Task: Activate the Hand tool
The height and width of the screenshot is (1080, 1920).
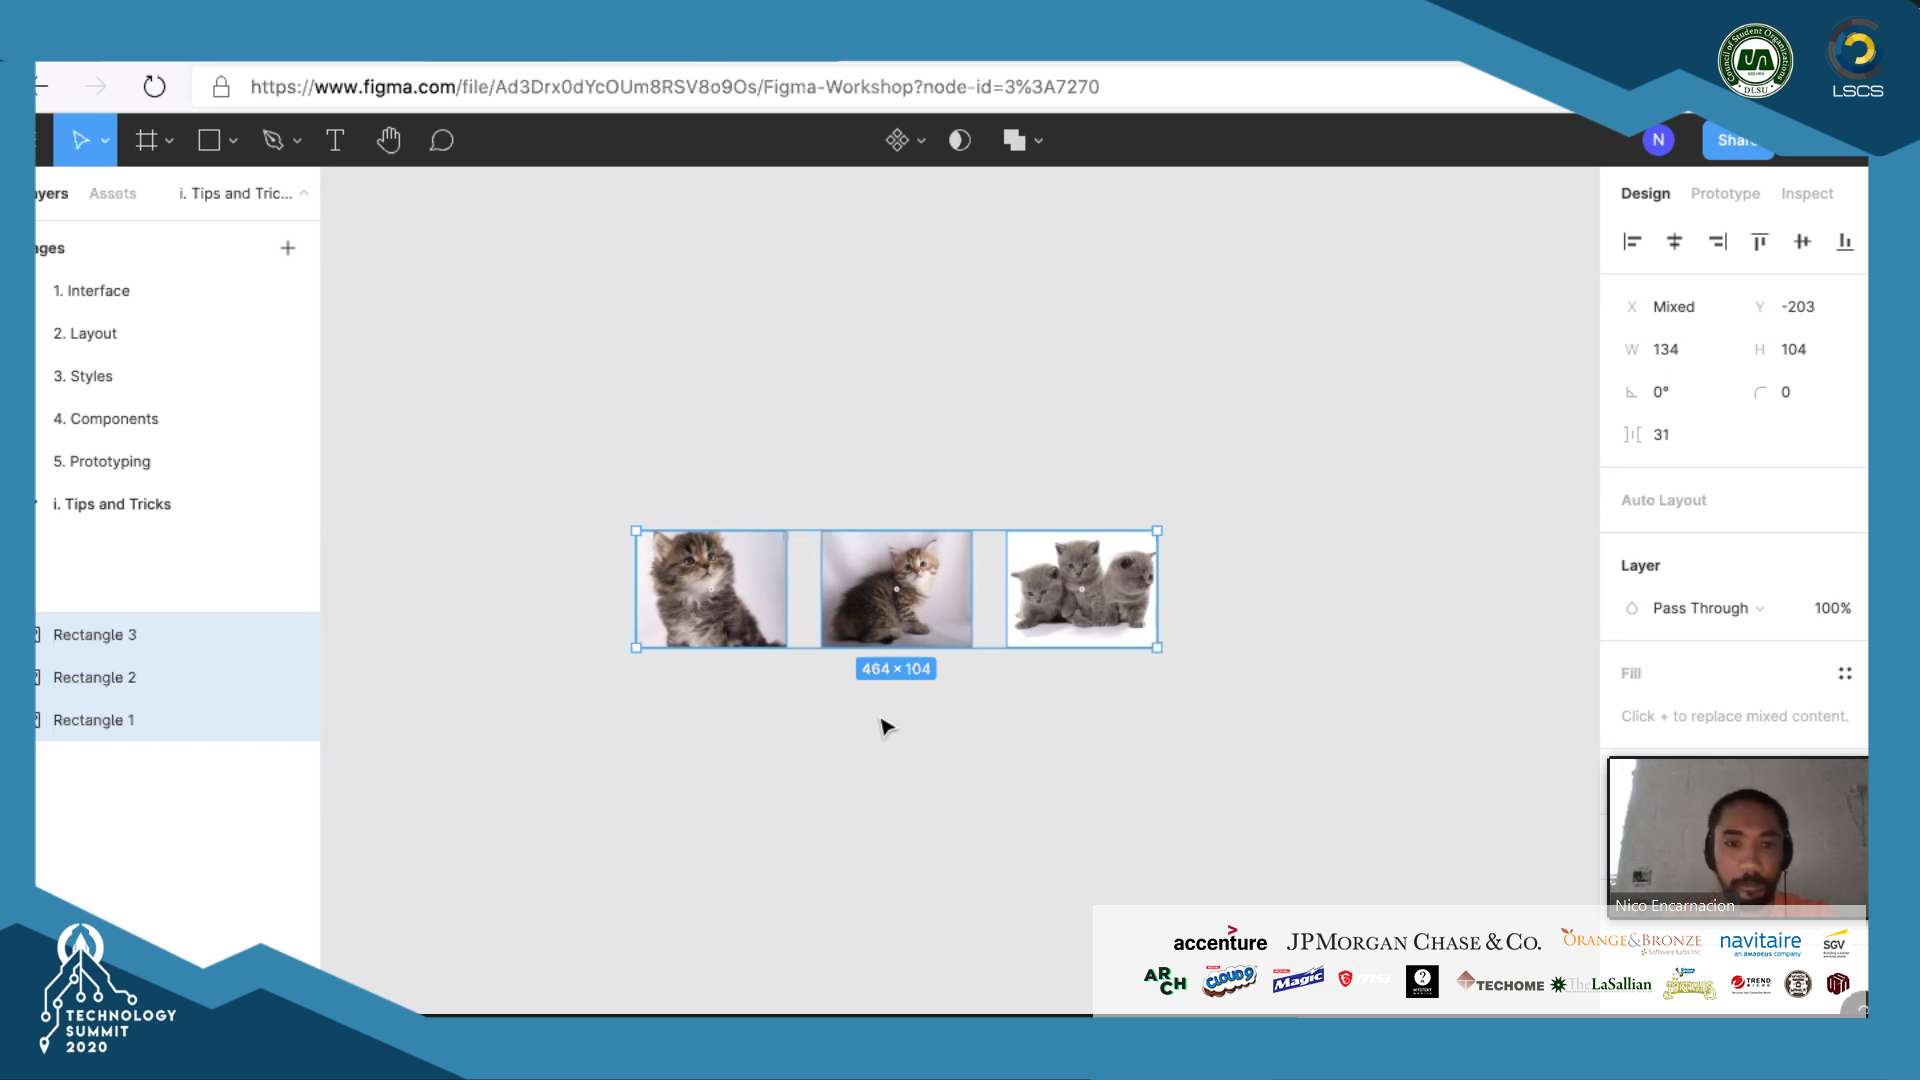Action: point(389,141)
